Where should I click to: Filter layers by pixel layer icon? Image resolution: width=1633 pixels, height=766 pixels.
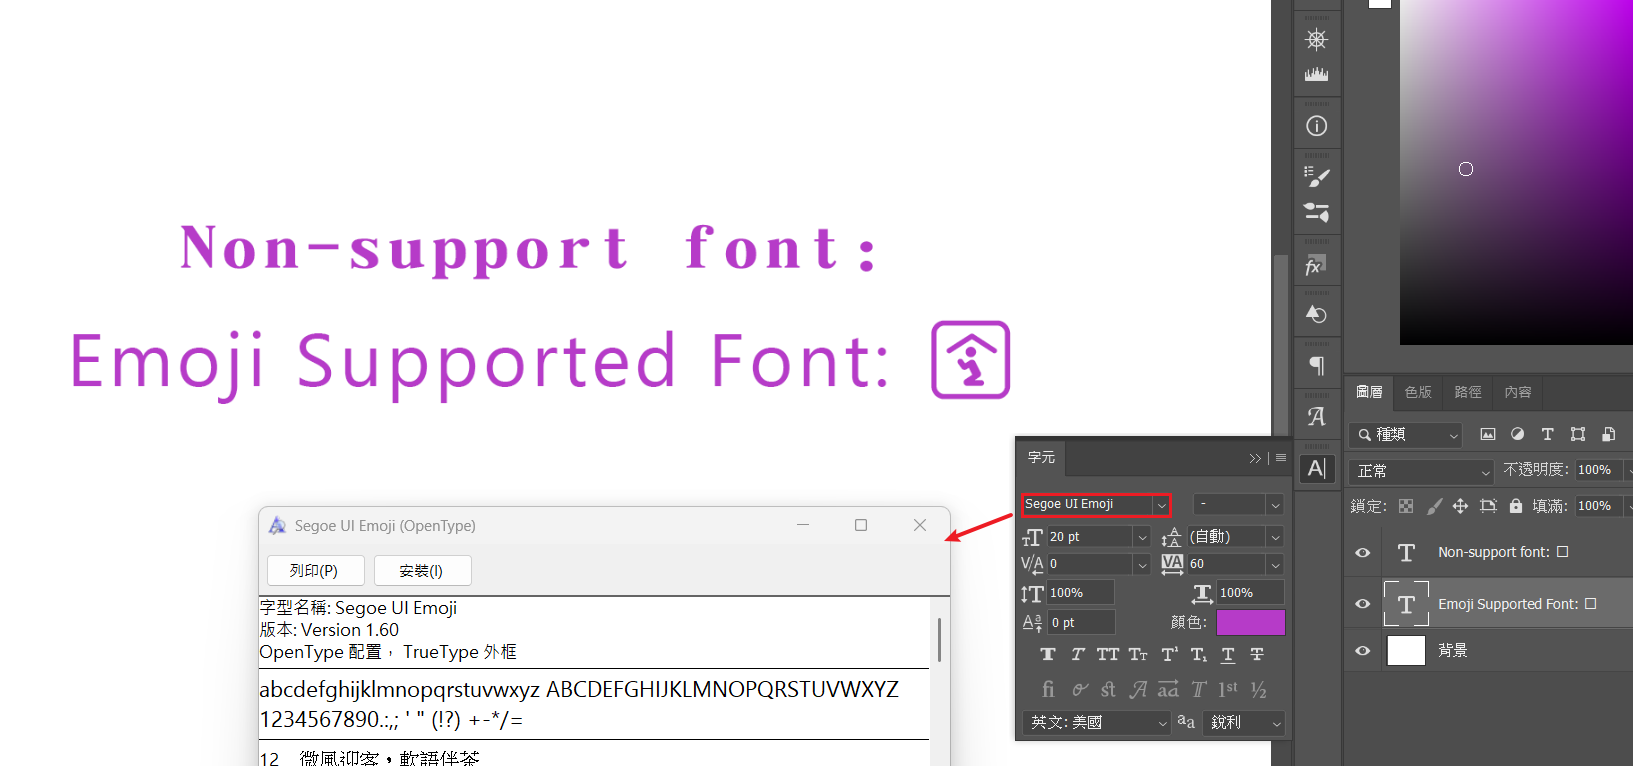[x=1488, y=434]
